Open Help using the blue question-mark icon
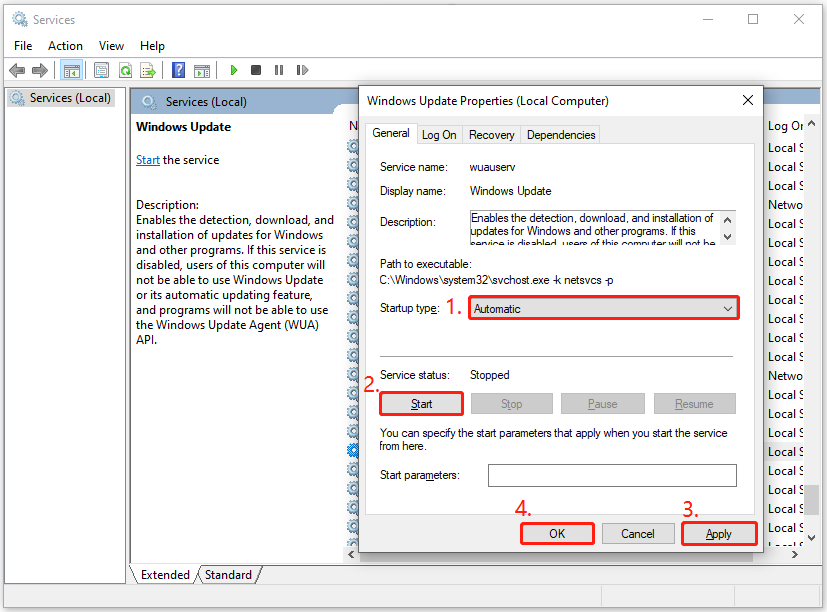 click(179, 70)
